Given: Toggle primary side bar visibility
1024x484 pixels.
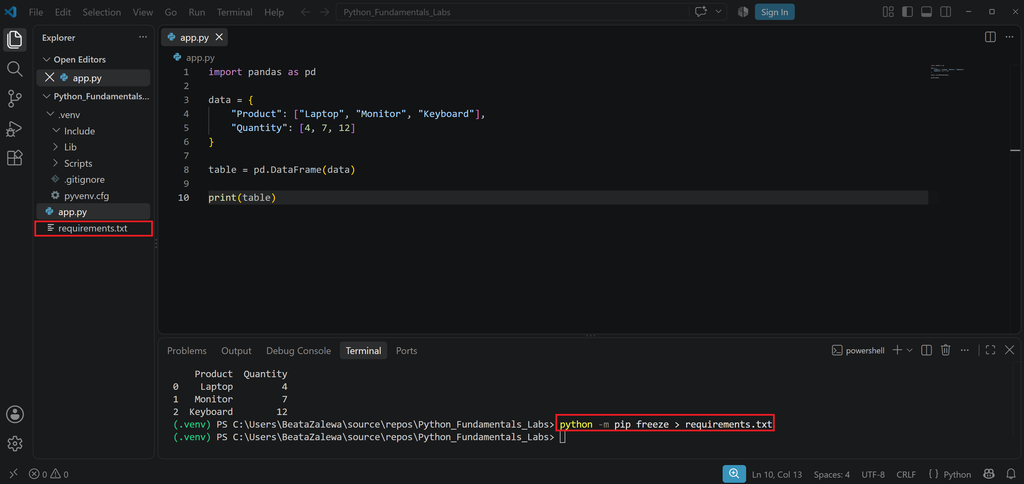Looking at the screenshot, I should pos(907,12).
